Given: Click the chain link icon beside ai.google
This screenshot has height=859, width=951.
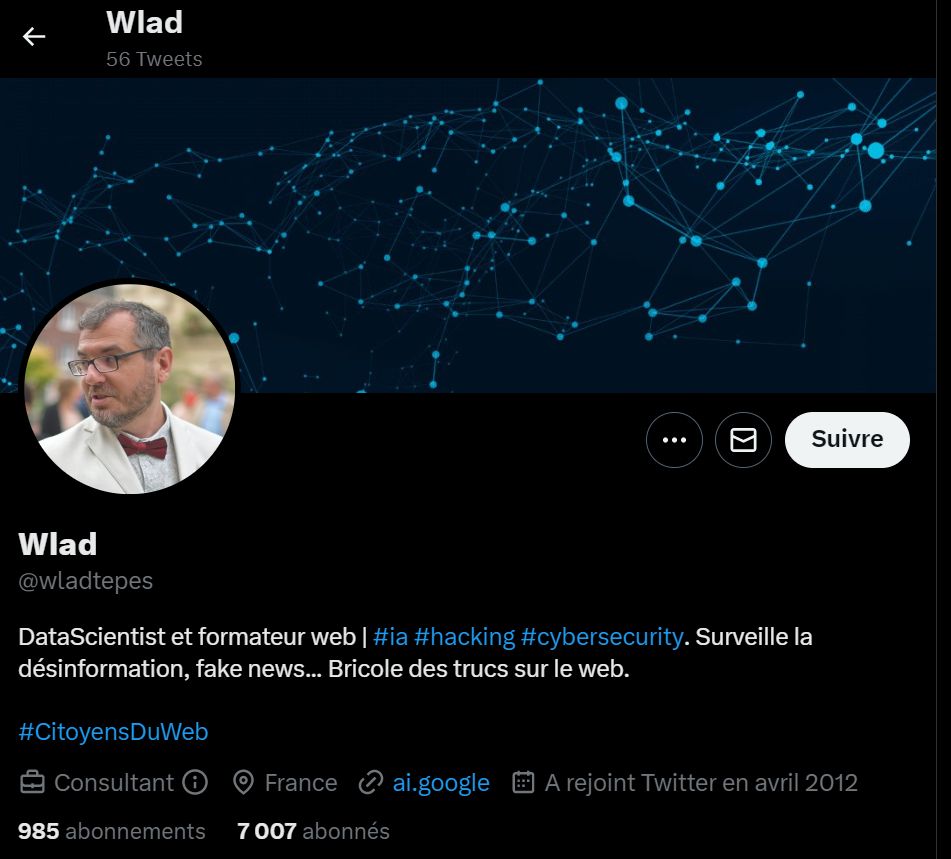Looking at the screenshot, I should tap(371, 783).
